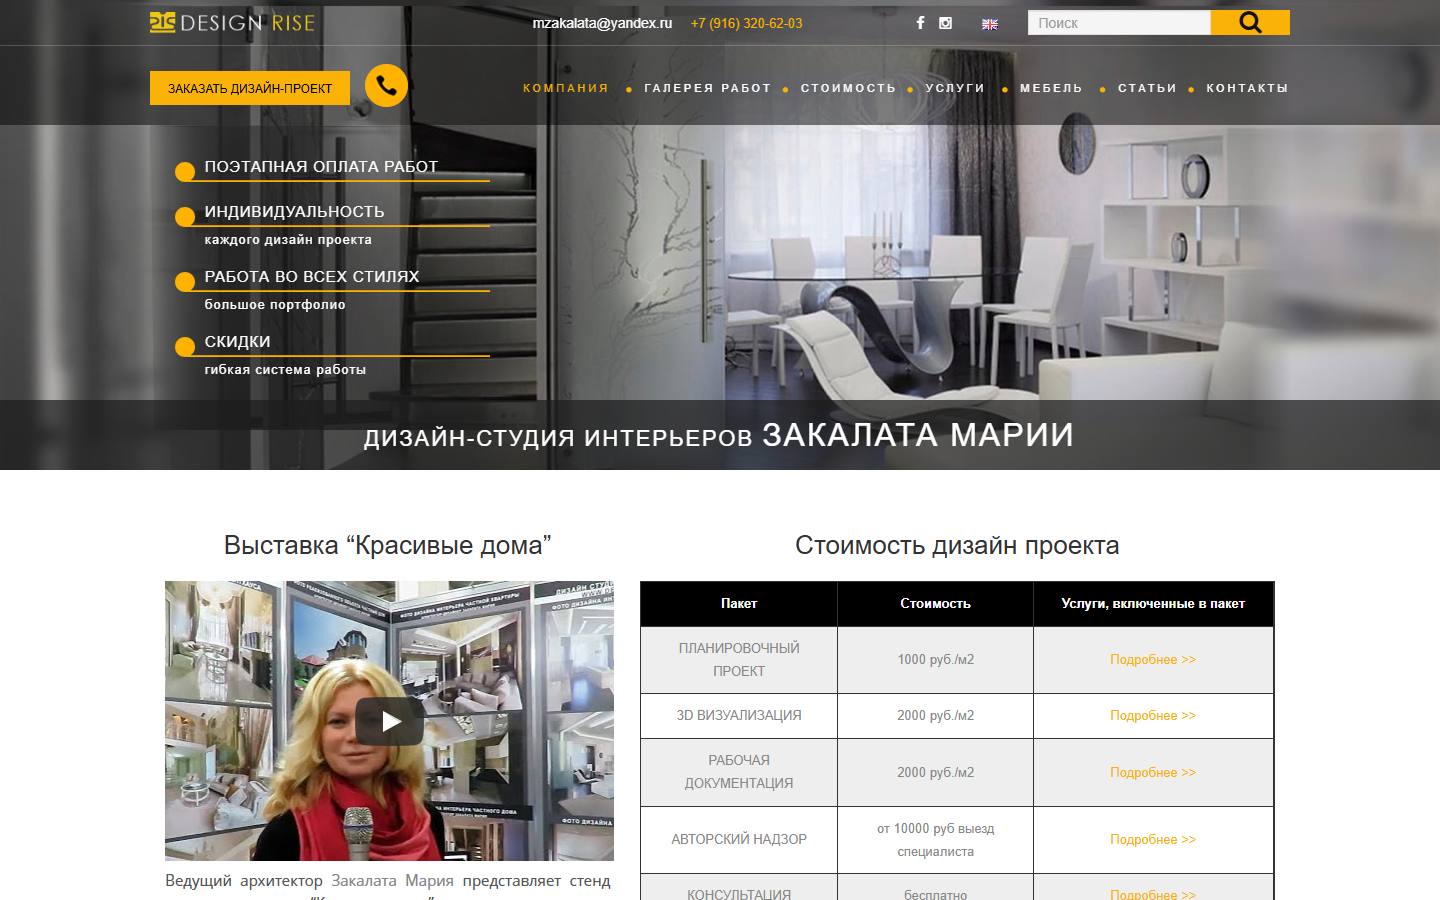1440x900 pixels.
Task: Click the Выставка “Красивые дома” heading
Action: (x=388, y=545)
